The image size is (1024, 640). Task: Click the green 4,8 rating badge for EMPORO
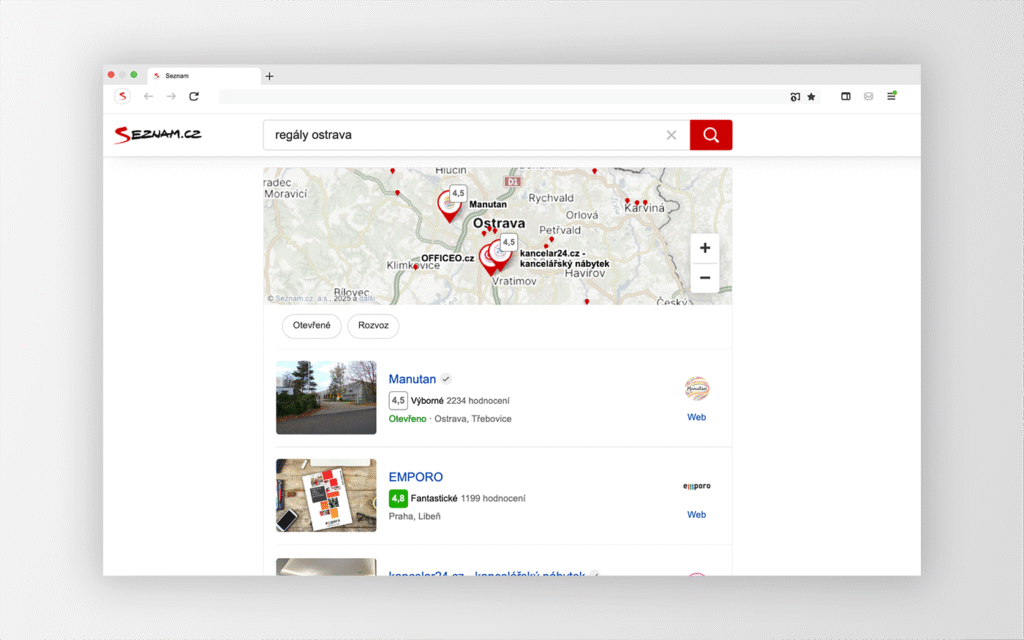click(398, 498)
